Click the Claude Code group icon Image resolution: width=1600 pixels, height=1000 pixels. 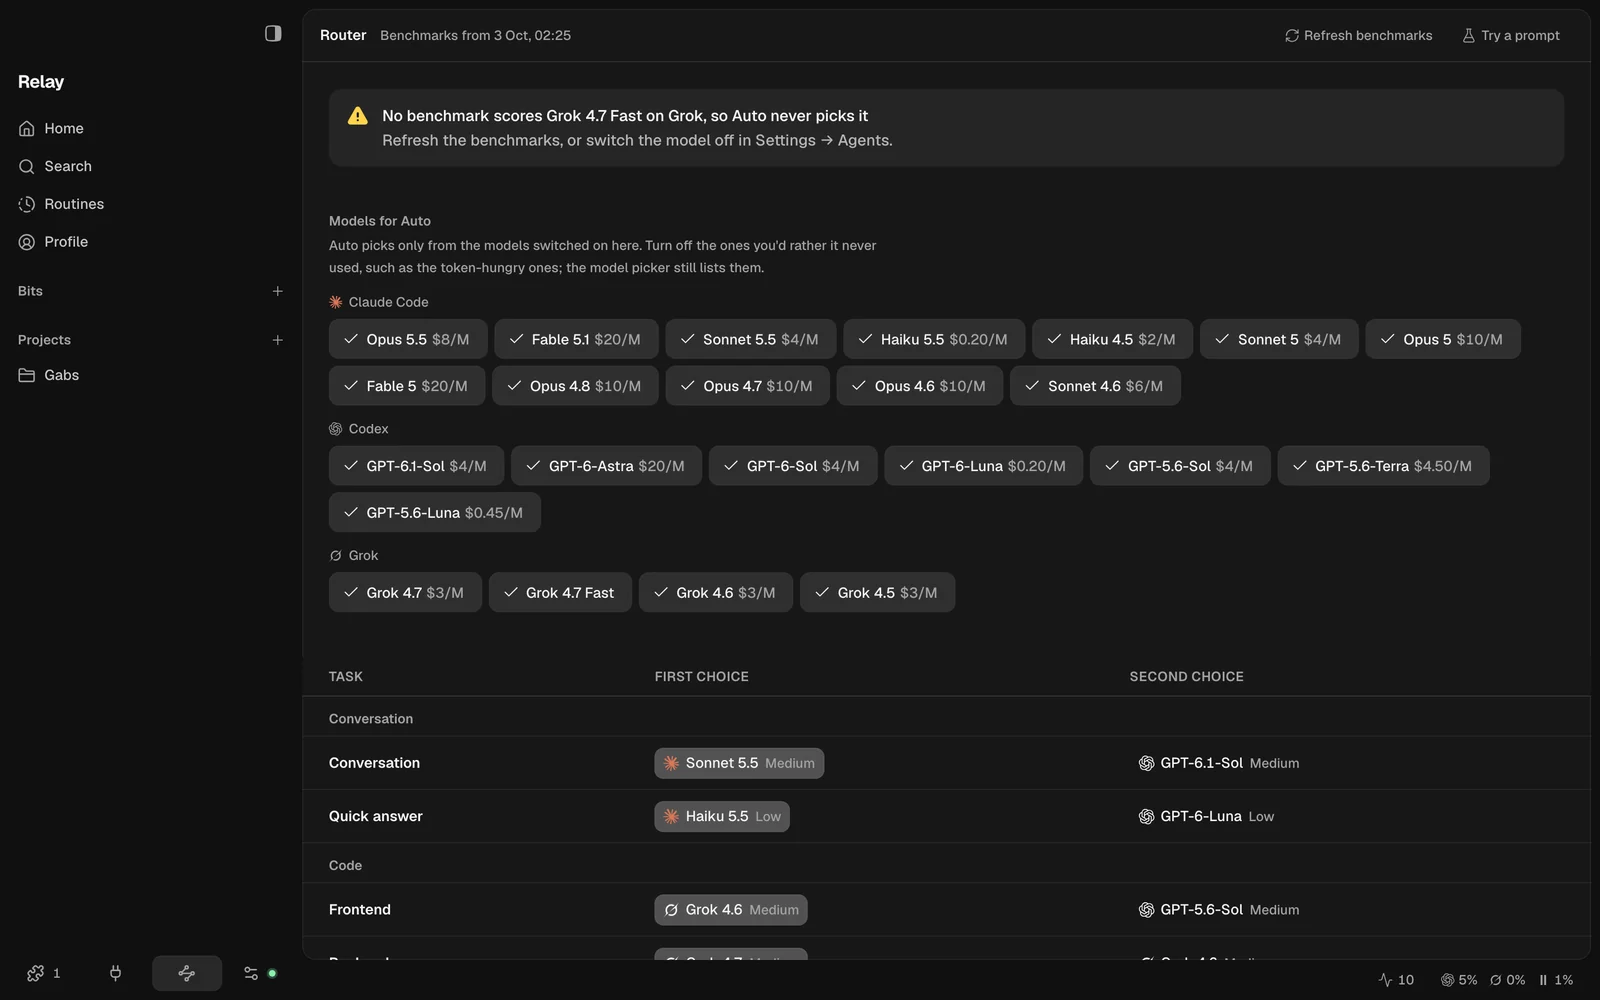coord(336,302)
